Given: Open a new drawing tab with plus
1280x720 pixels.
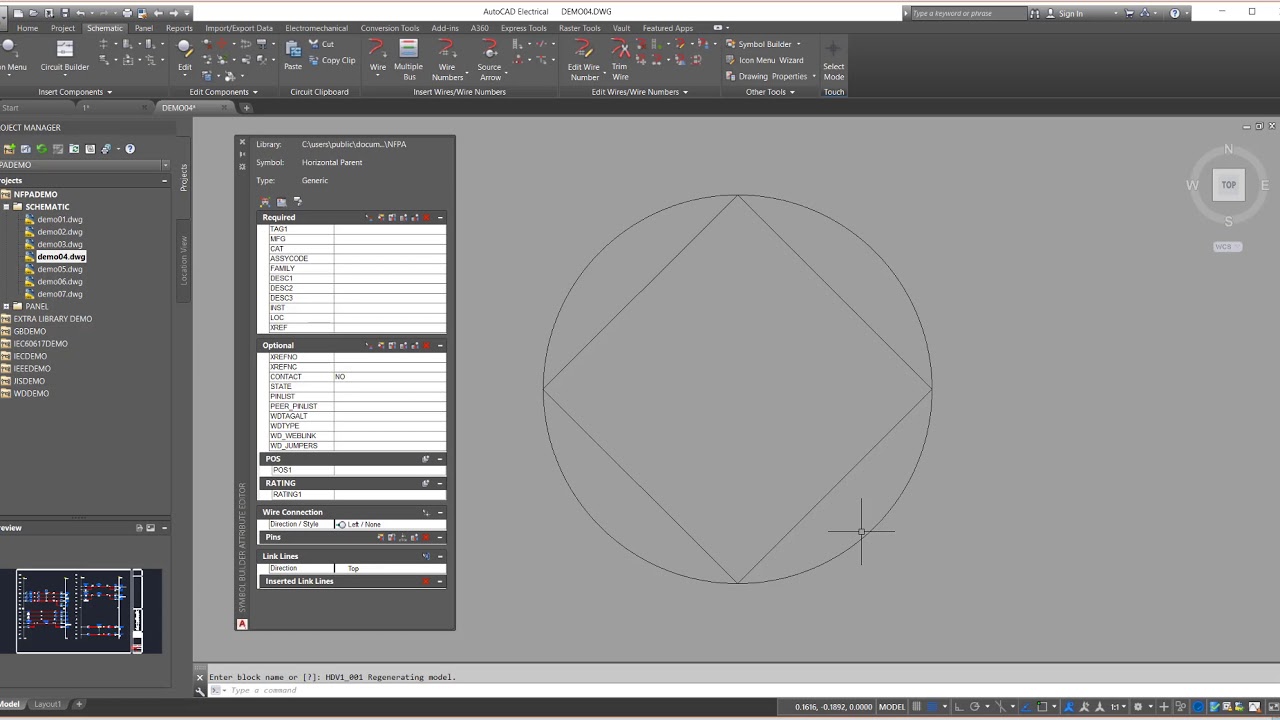Looking at the screenshot, I should [x=246, y=108].
